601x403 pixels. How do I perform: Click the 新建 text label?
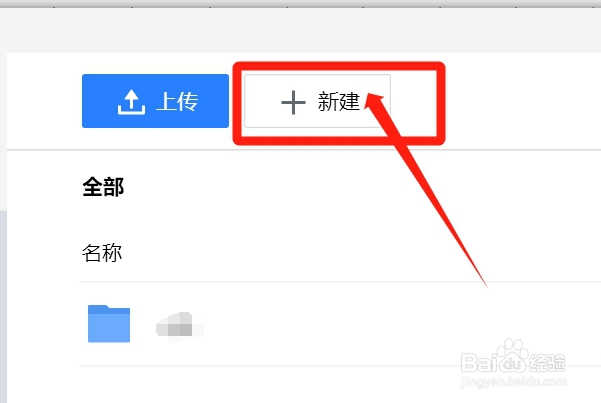click(x=339, y=102)
